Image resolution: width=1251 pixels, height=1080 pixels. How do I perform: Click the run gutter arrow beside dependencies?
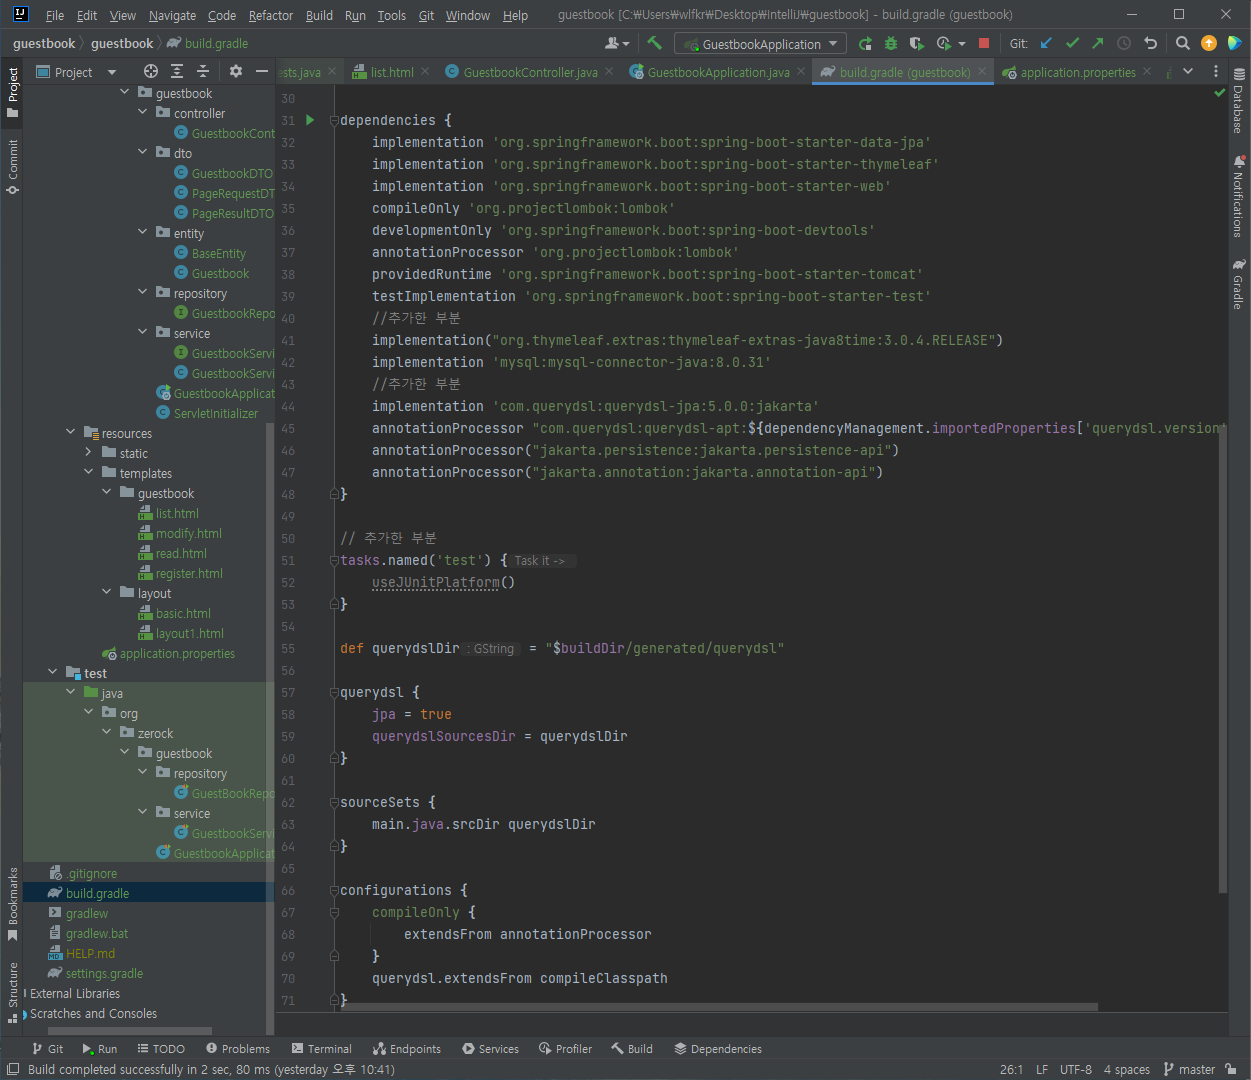coord(310,120)
